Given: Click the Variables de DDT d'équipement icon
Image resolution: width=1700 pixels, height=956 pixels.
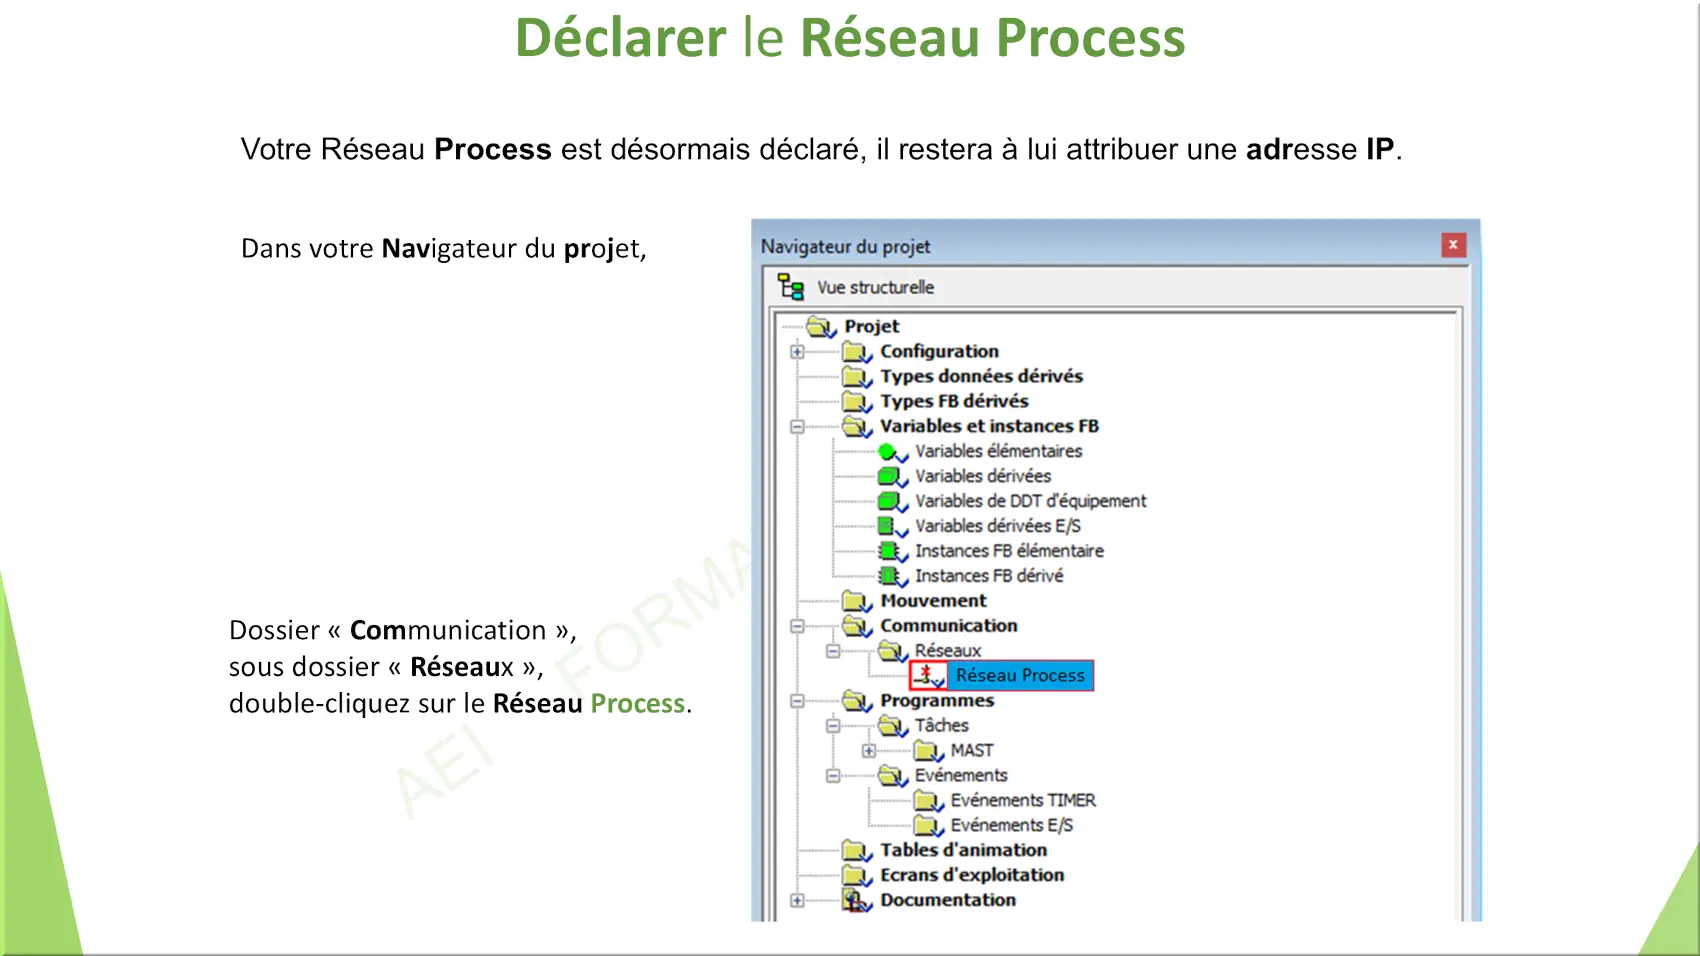Looking at the screenshot, I should 892,501.
